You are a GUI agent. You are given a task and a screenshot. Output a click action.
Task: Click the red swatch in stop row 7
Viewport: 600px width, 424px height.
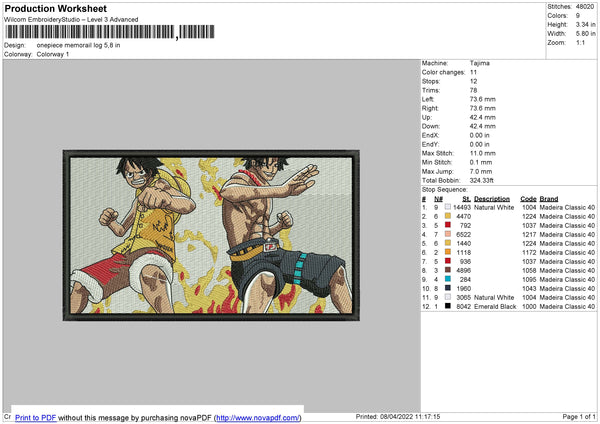point(448,261)
